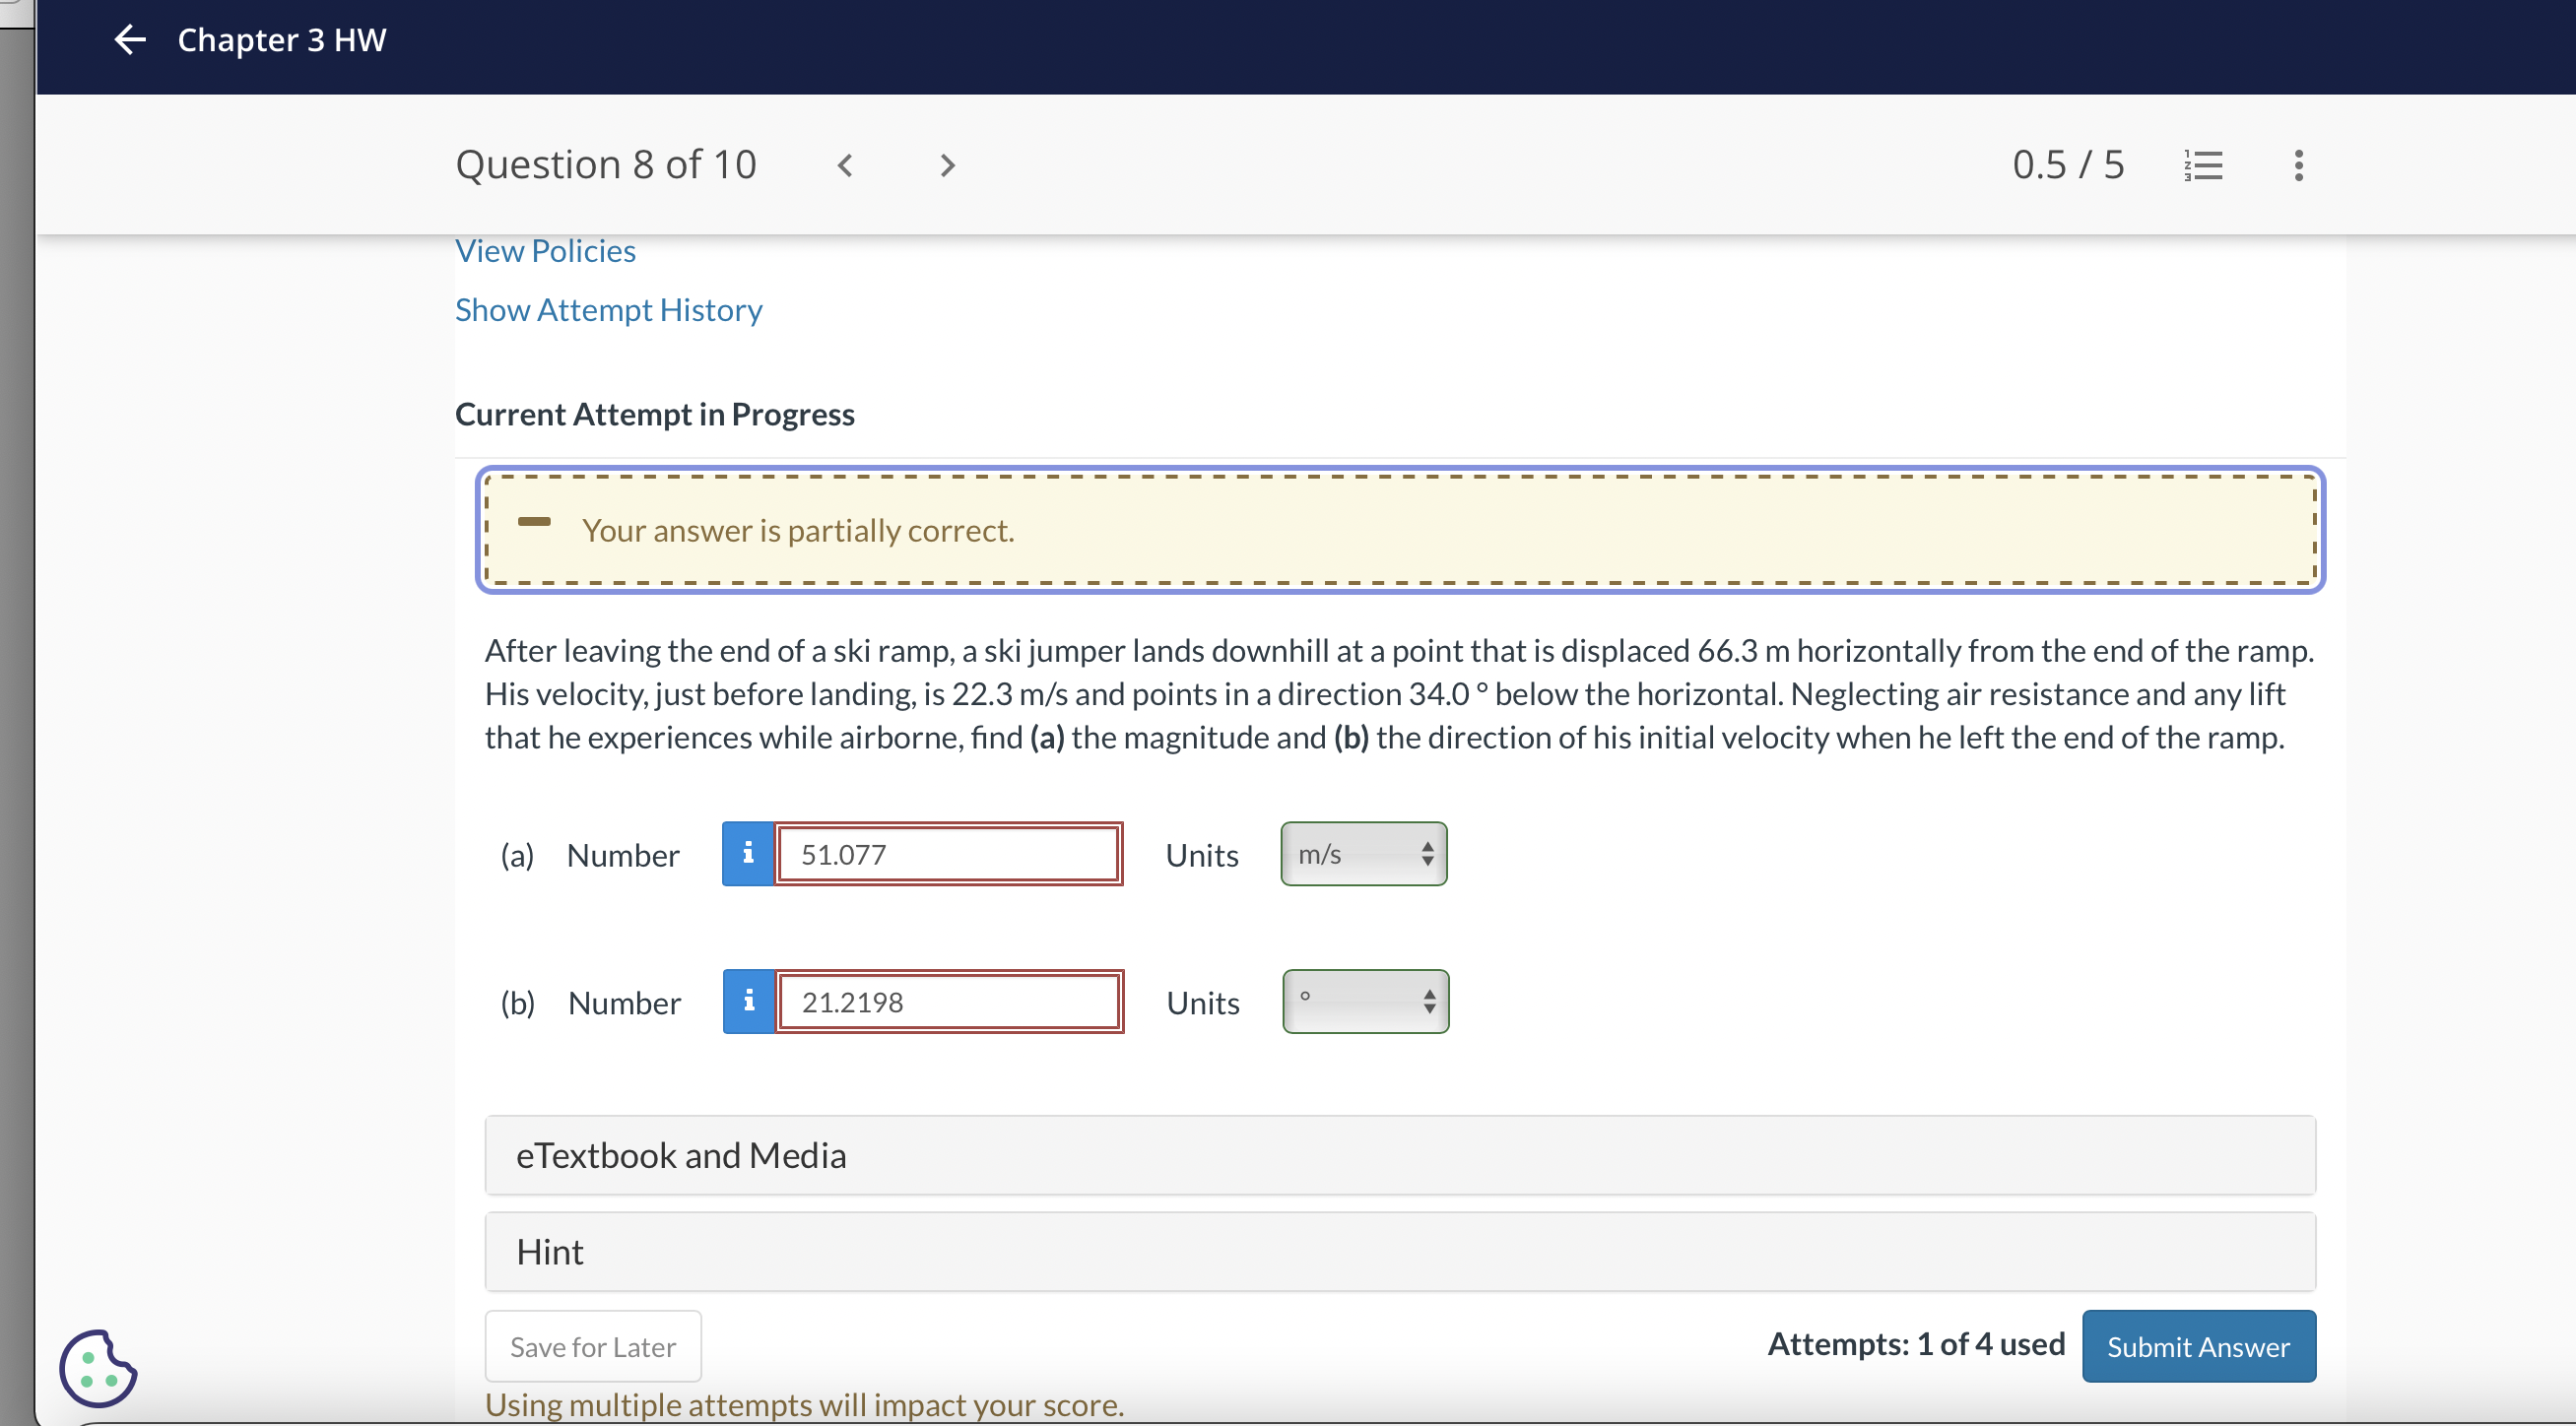The height and width of the screenshot is (1426, 2576).
Task: Click Show Attempt History link
Action: pos(608,310)
